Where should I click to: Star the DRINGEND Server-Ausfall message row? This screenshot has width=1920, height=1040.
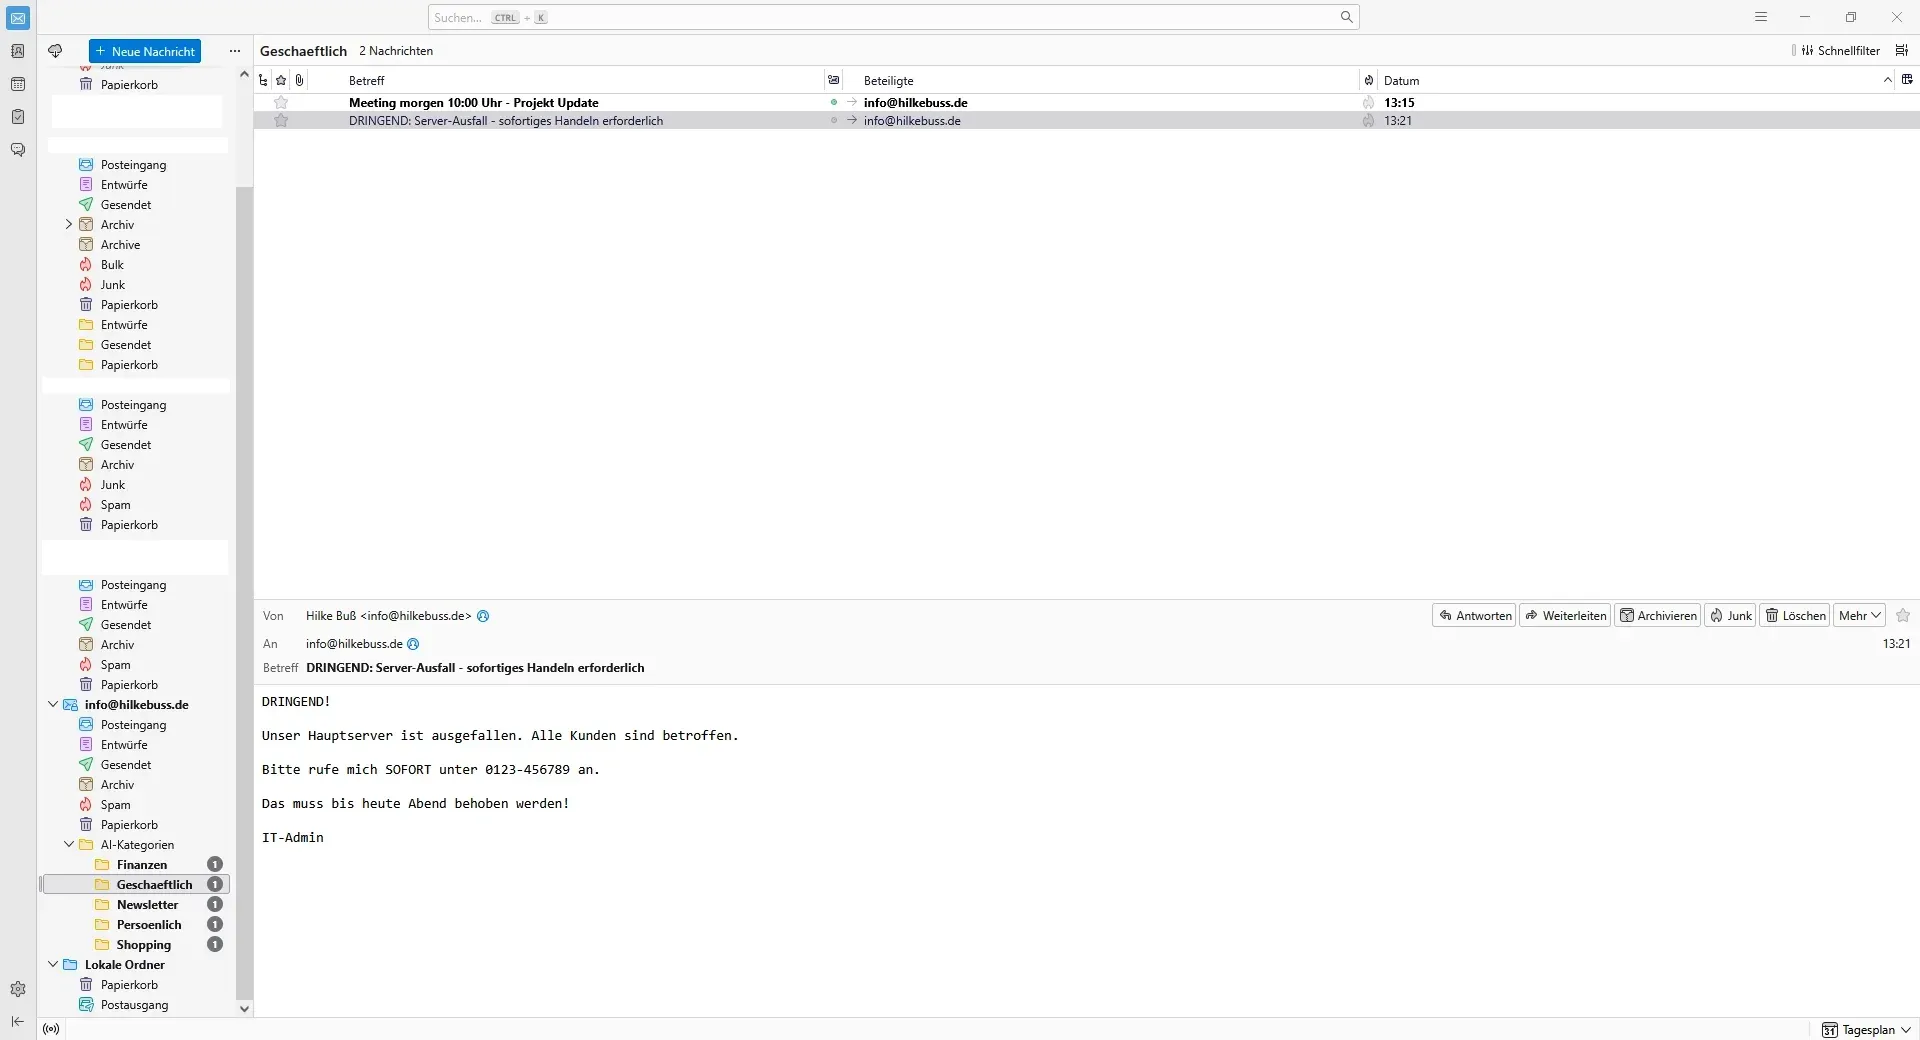pos(281,120)
